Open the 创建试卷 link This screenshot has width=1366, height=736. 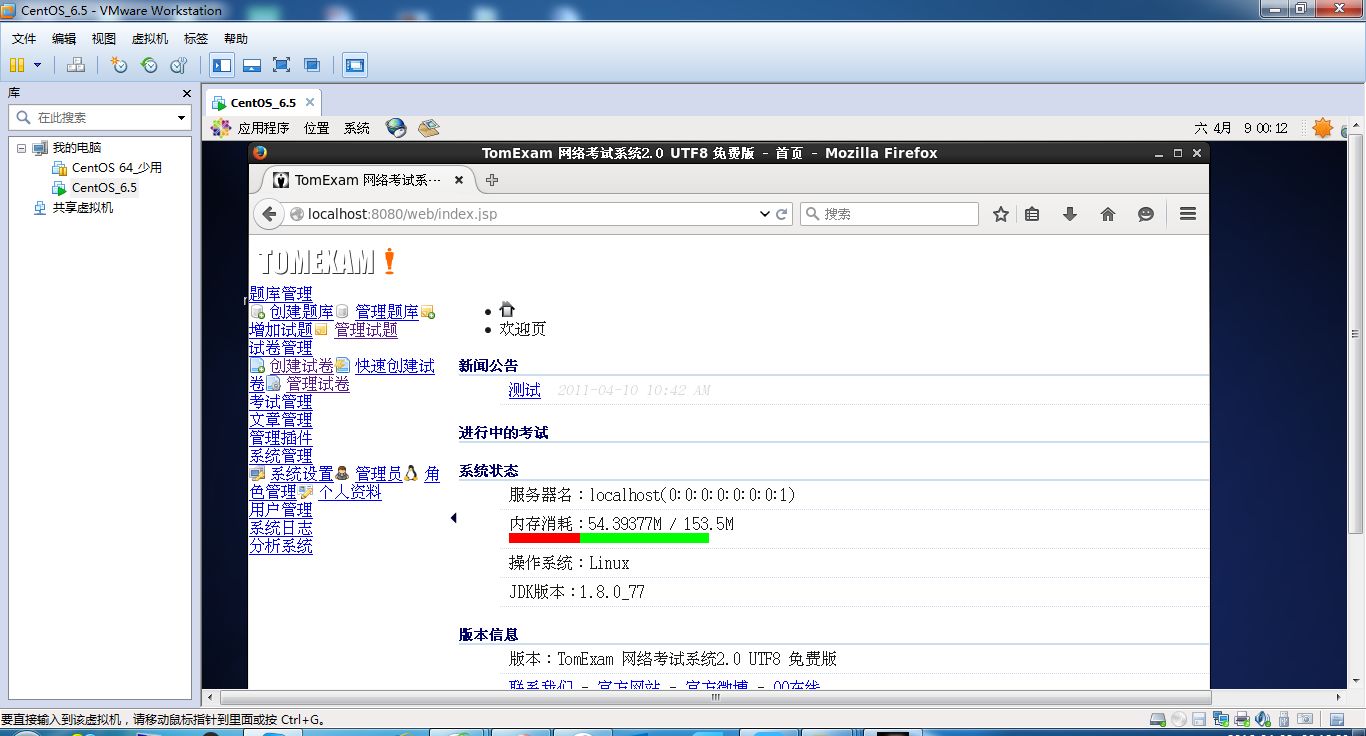[302, 366]
